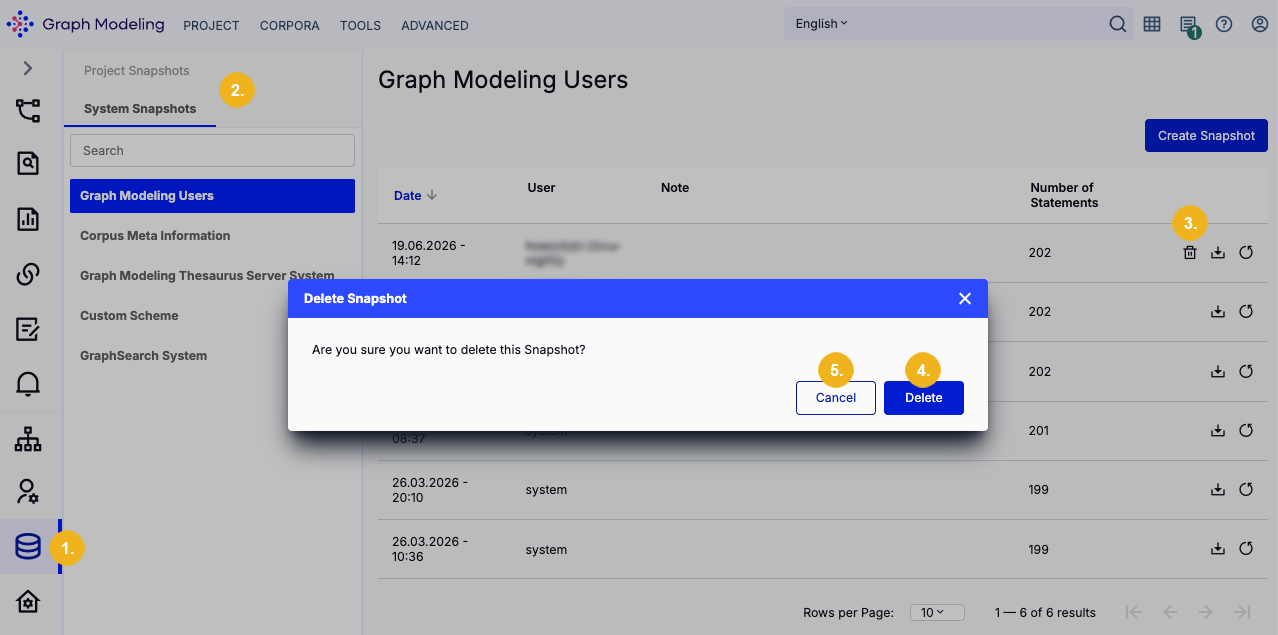The height and width of the screenshot is (635, 1278).
Task: Download the snapshot with 201 statements
Action: click(x=1218, y=431)
